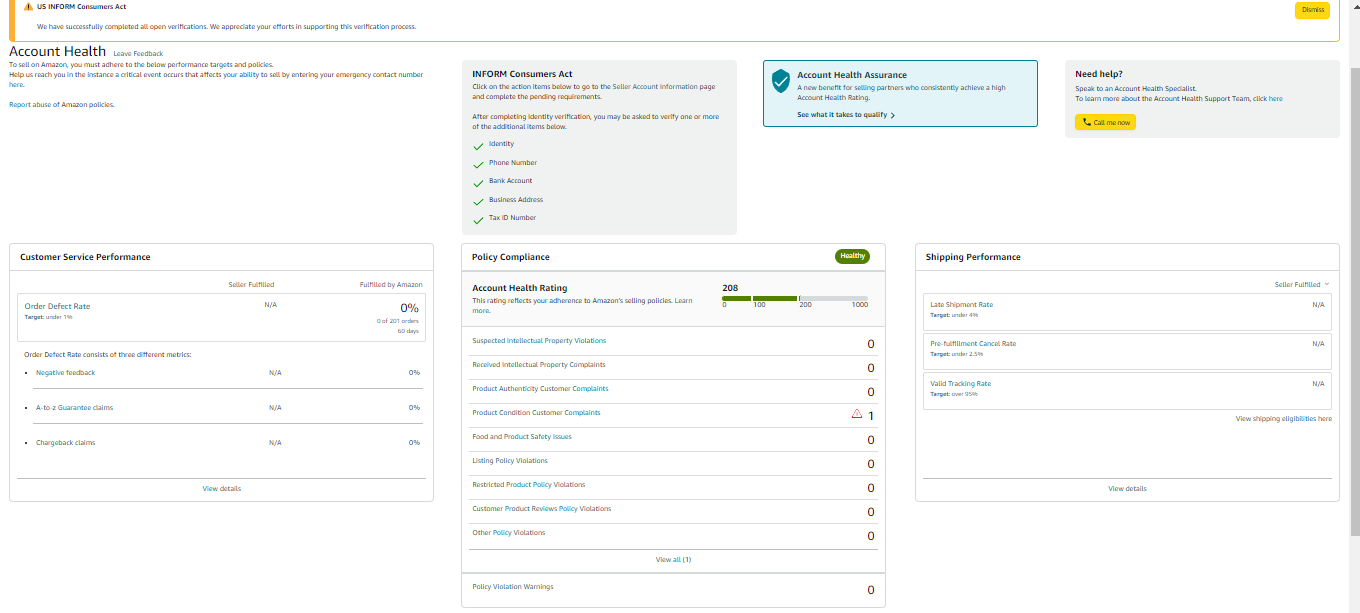Open the Pre-fulfillment Cancel Rate metric

pyautogui.click(x=973, y=344)
